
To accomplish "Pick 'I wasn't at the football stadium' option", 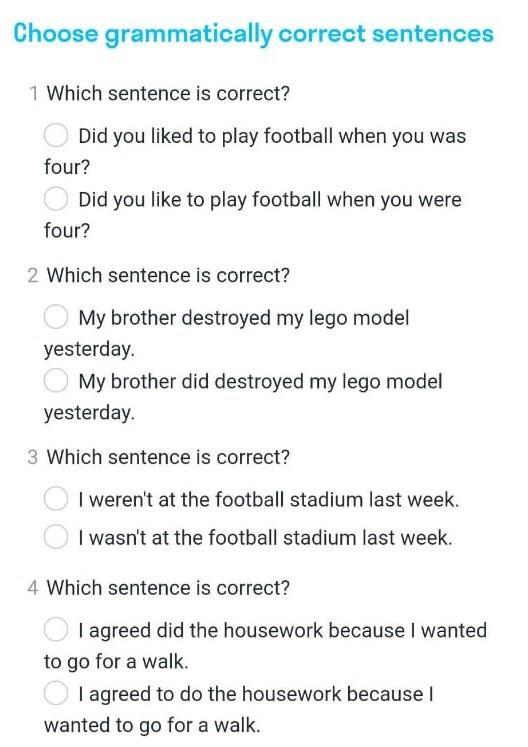I will (x=56, y=537).
